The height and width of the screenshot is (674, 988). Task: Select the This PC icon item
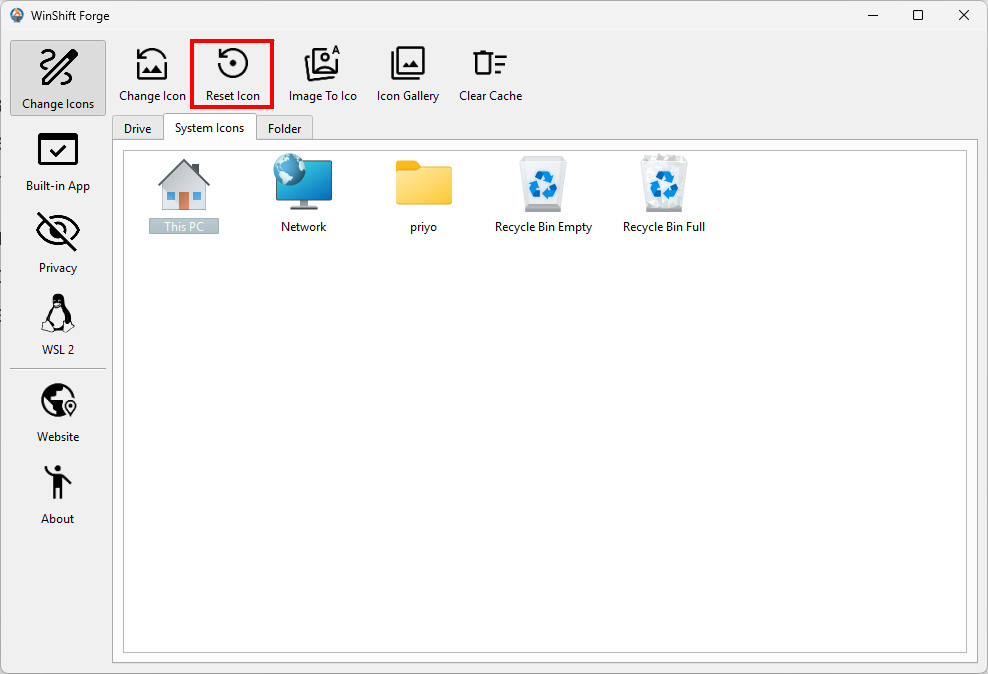point(184,196)
